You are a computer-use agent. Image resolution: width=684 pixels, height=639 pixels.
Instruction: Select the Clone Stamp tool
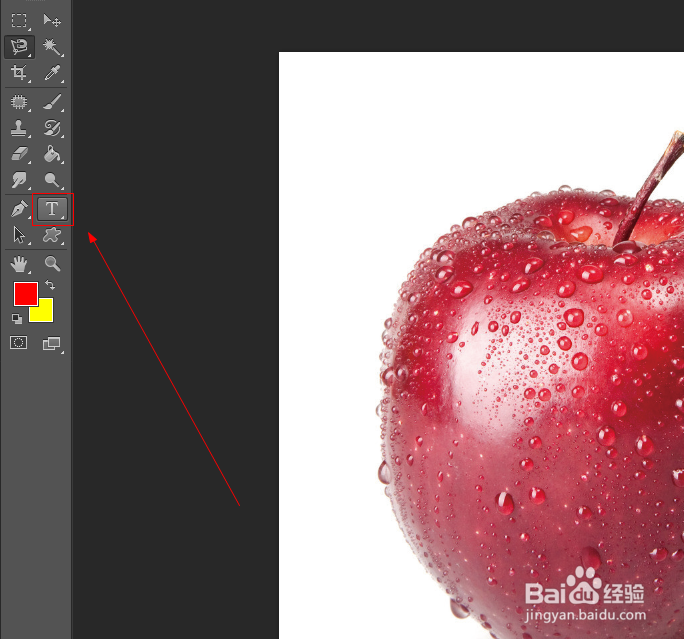[19, 128]
